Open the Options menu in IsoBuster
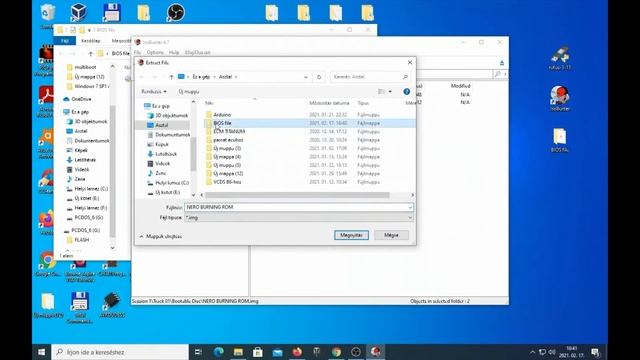Screen dimensions: 640x360 click(155, 52)
